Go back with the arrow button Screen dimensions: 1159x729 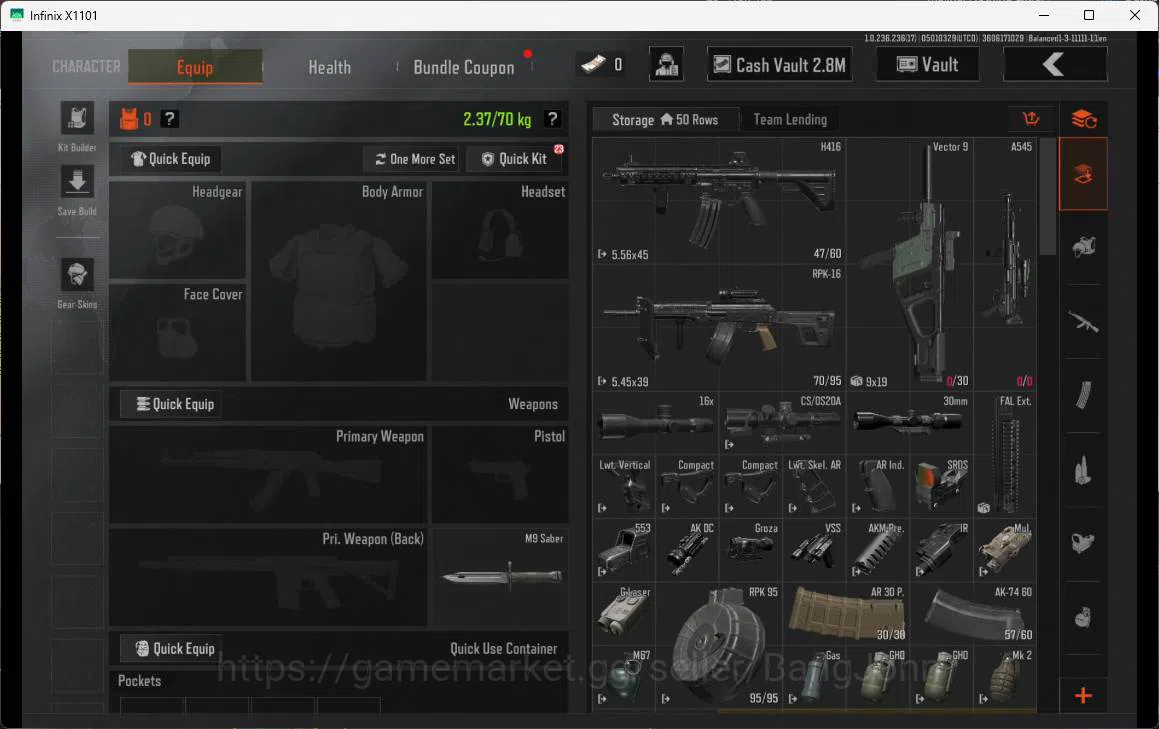point(1055,64)
